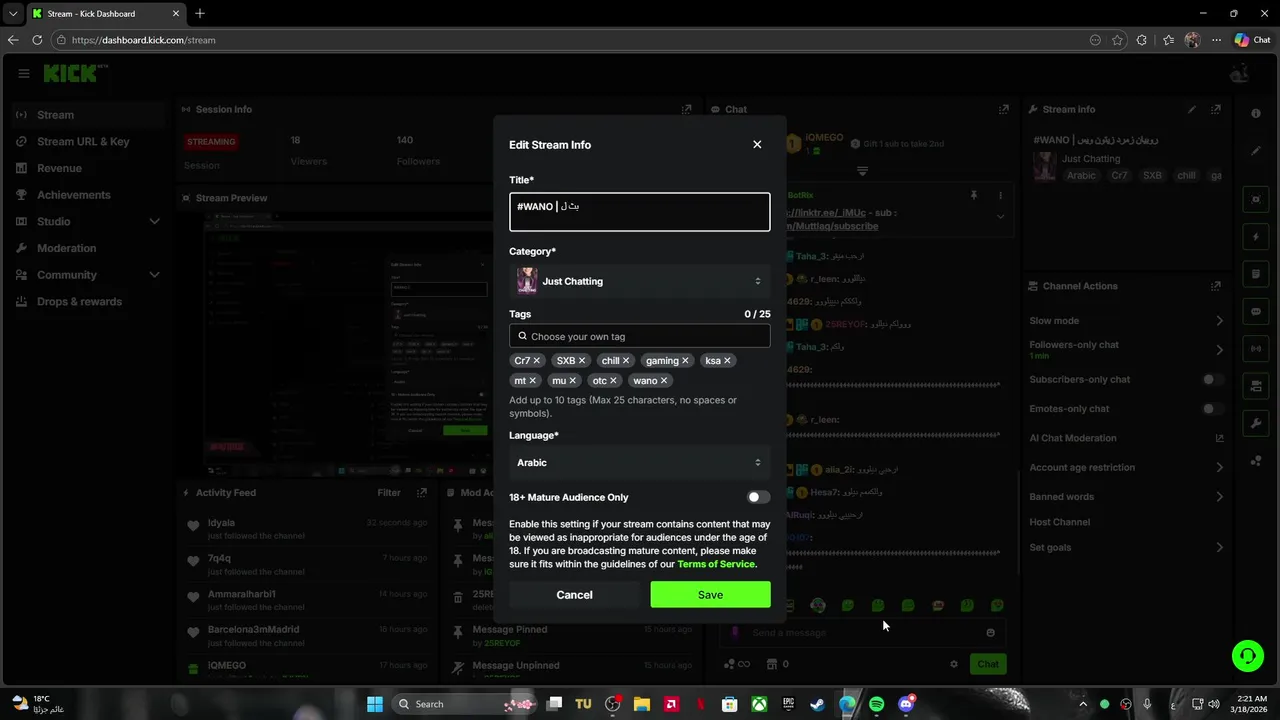Click the chat bubble icon in right rail
This screenshot has width=1280, height=720.
click(1256, 311)
